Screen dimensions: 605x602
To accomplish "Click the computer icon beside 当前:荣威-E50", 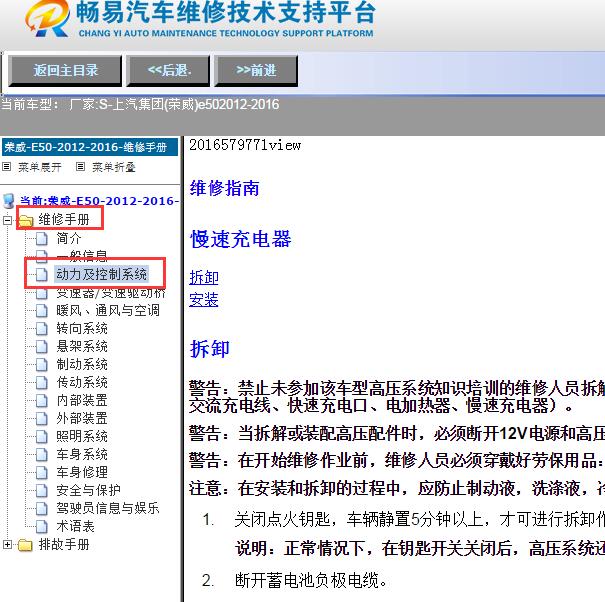I will coord(9,201).
